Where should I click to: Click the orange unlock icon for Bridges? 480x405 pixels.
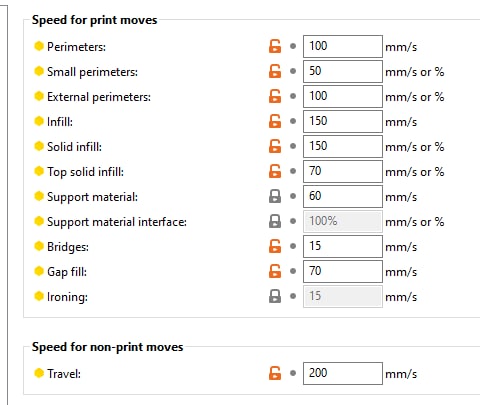click(275, 246)
